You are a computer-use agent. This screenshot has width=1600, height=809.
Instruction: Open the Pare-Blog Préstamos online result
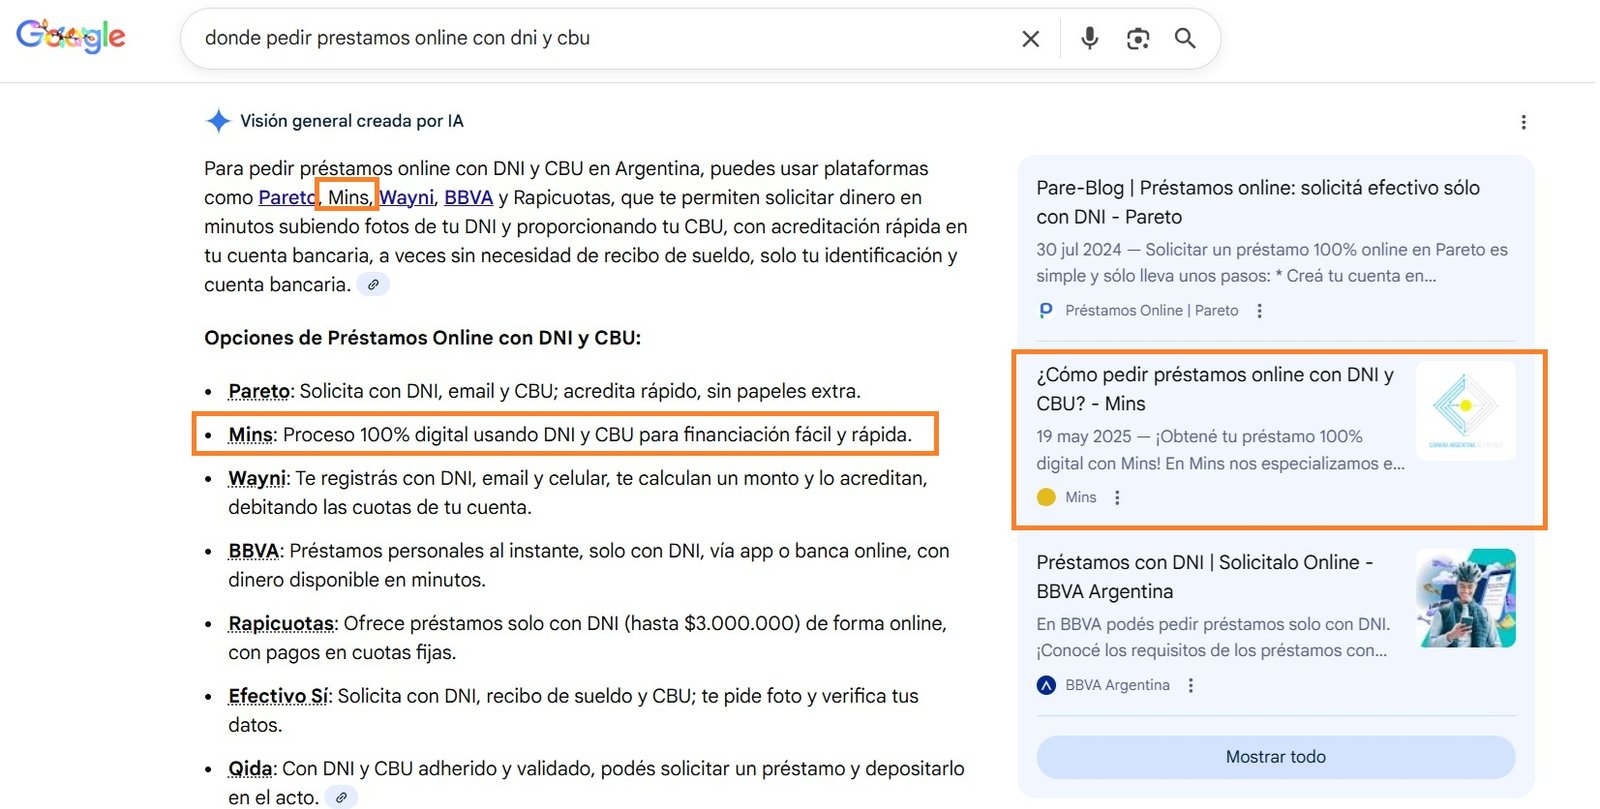click(x=1257, y=202)
